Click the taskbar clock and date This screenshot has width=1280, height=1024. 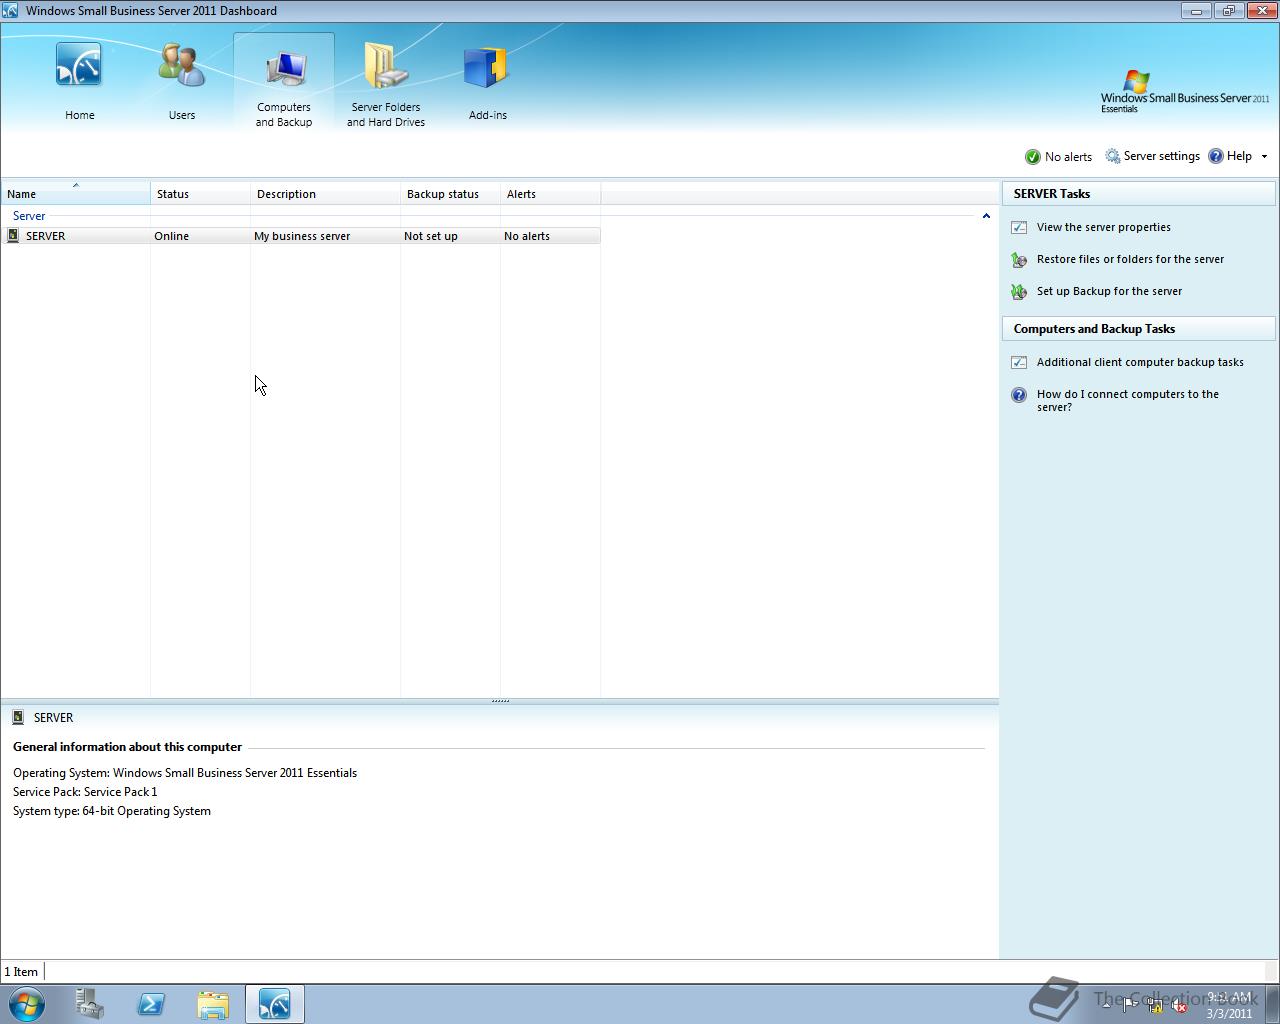1229,1005
